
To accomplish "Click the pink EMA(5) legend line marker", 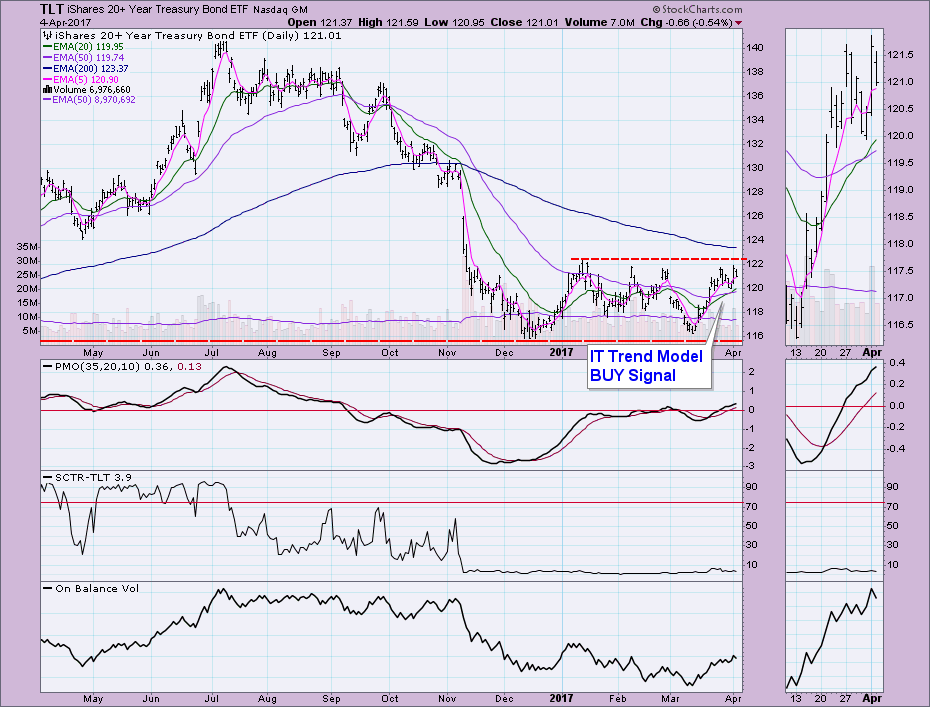I will pyautogui.click(x=45, y=79).
